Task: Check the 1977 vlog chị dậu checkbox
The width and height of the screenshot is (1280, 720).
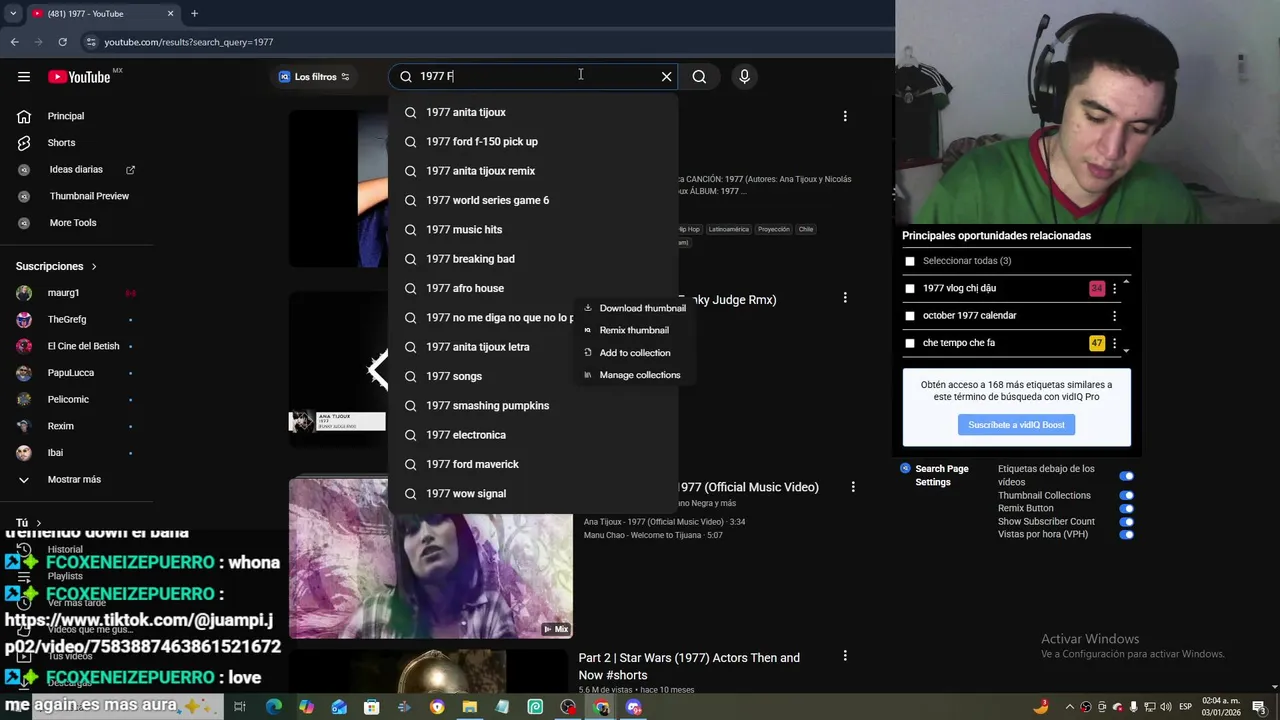Action: [x=910, y=289]
